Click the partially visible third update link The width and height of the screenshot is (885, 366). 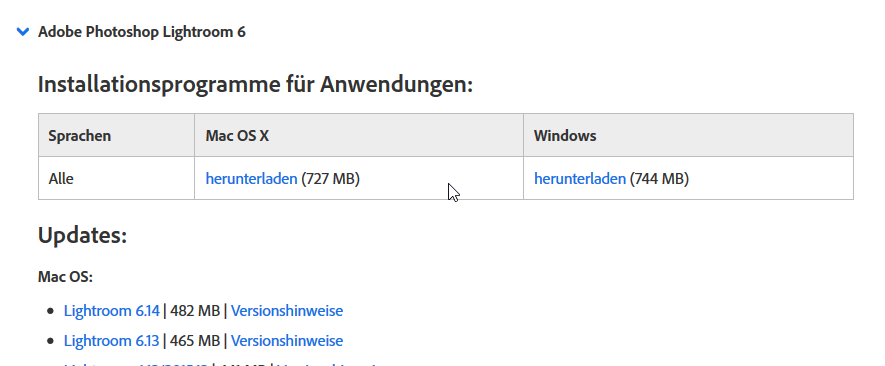coord(135,364)
